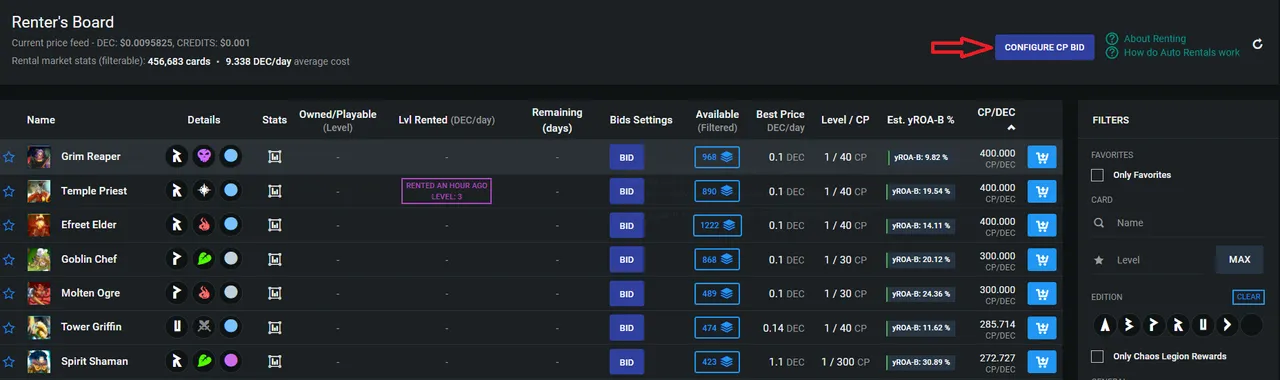Filter by Alpha edition icon
Viewport: 1280px width, 380px height.
coord(1105,325)
